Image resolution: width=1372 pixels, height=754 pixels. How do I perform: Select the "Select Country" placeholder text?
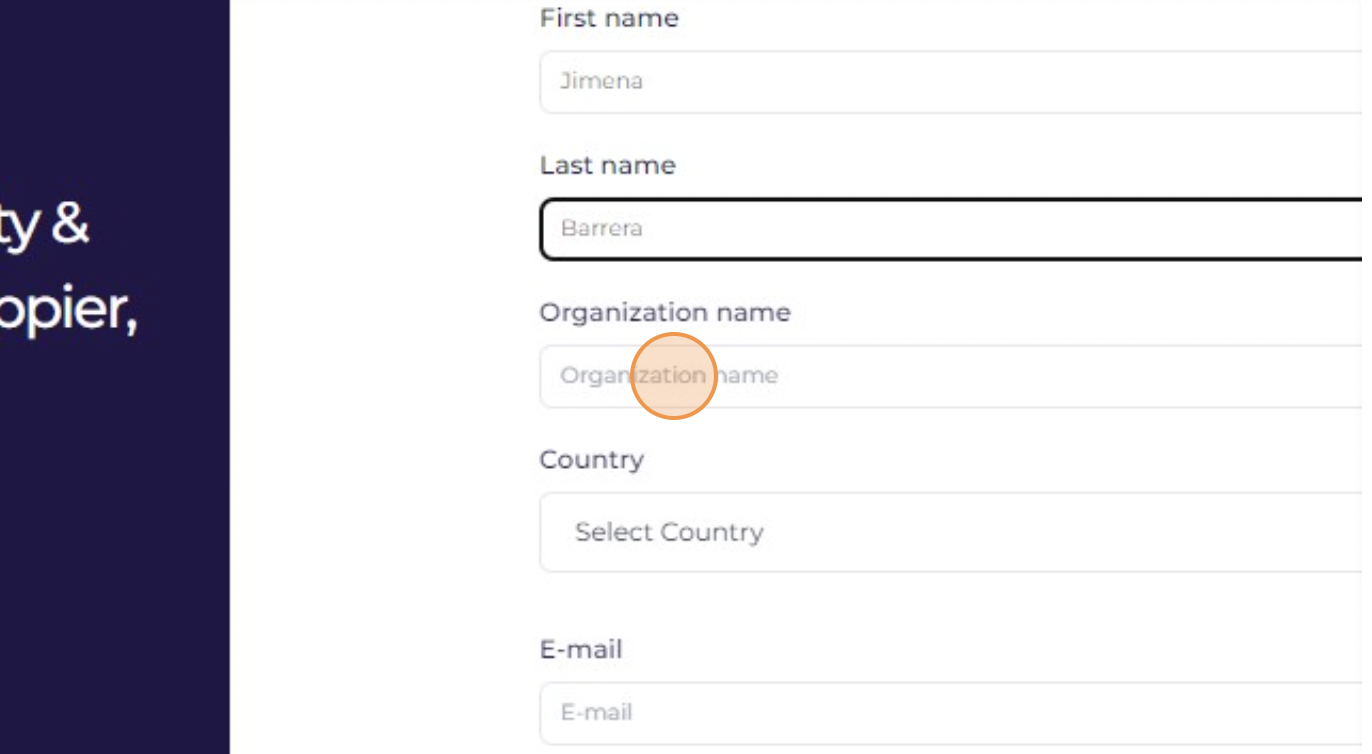click(x=669, y=532)
